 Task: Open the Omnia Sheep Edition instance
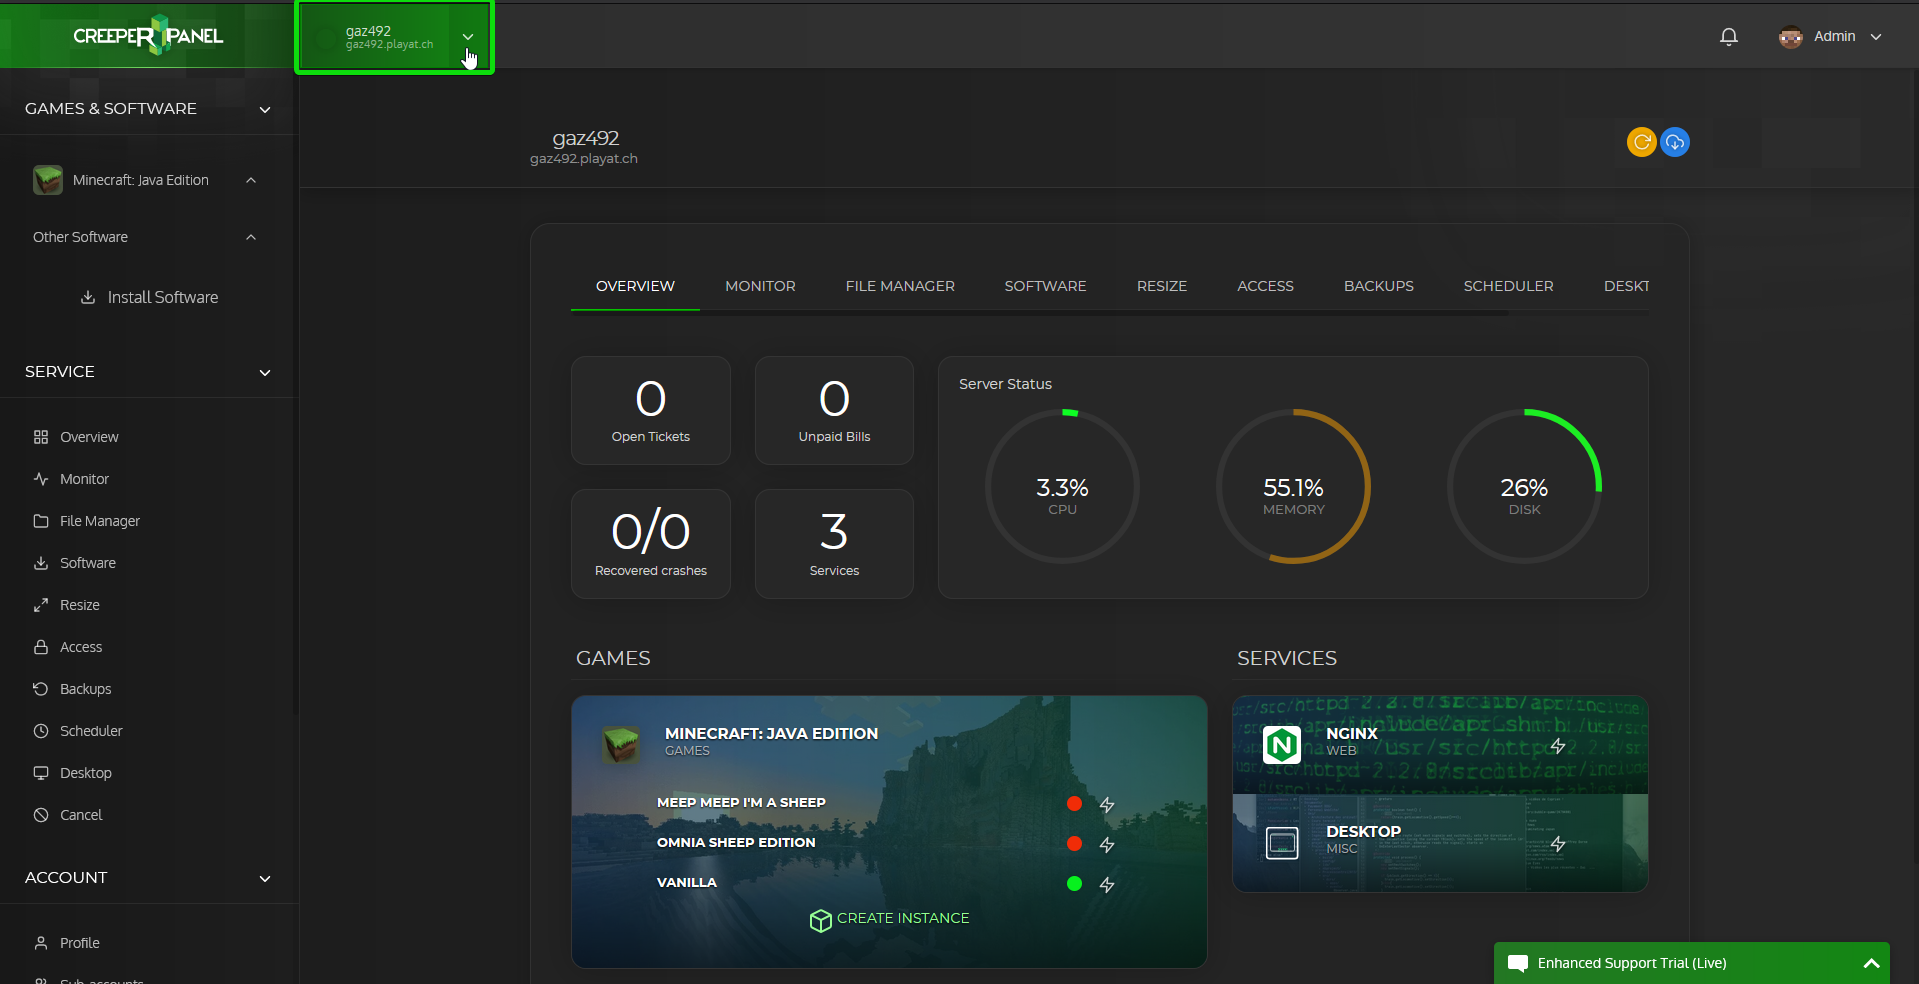tap(736, 842)
